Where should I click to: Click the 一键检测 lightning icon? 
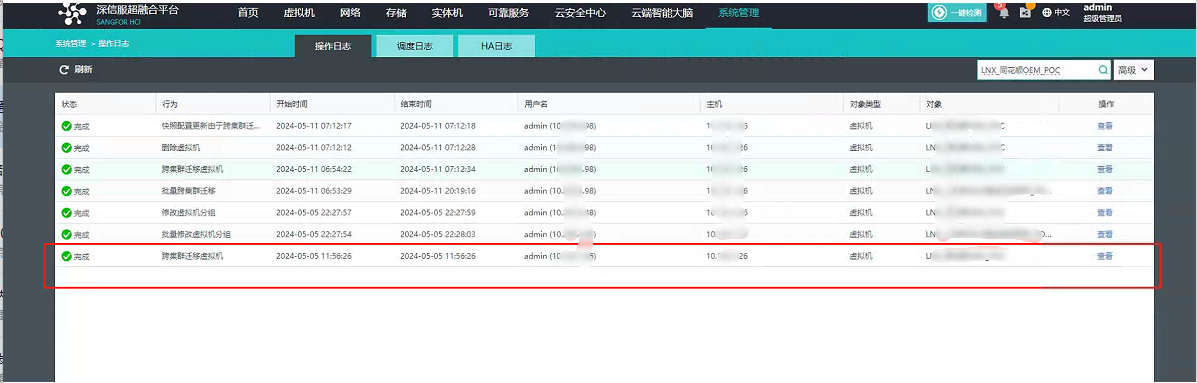click(940, 12)
